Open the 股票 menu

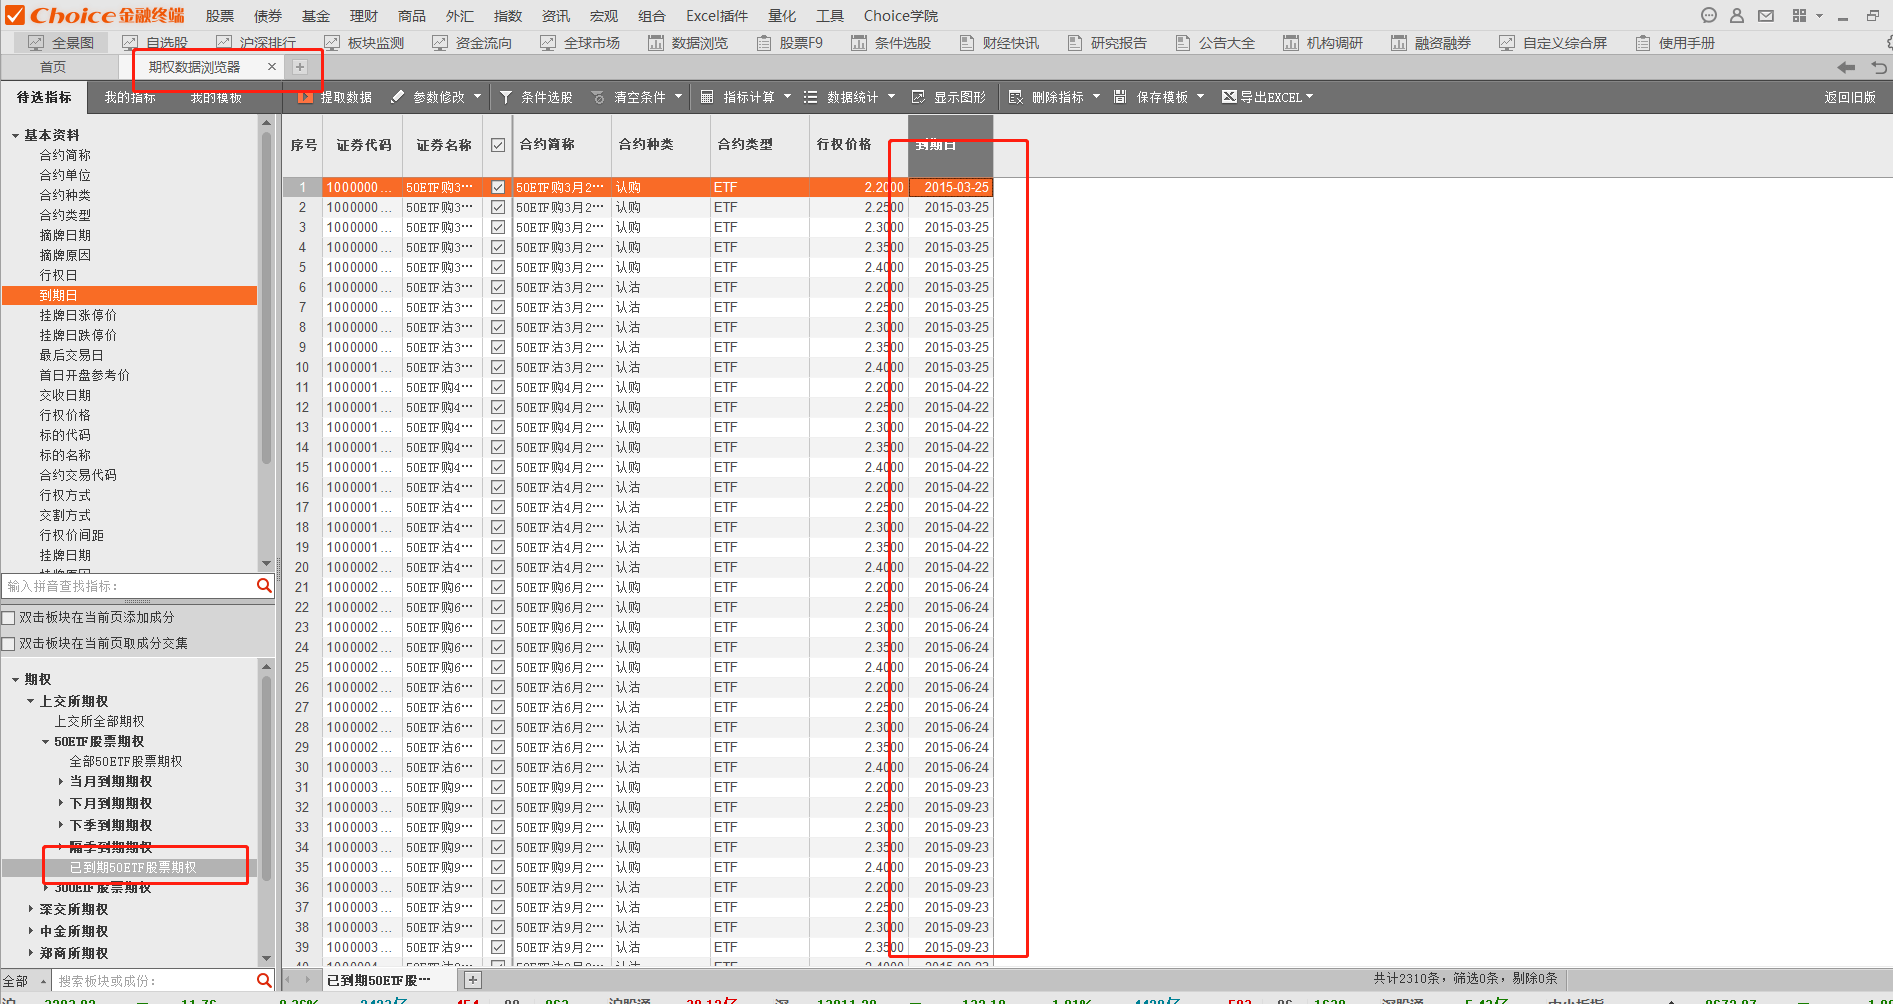220,16
